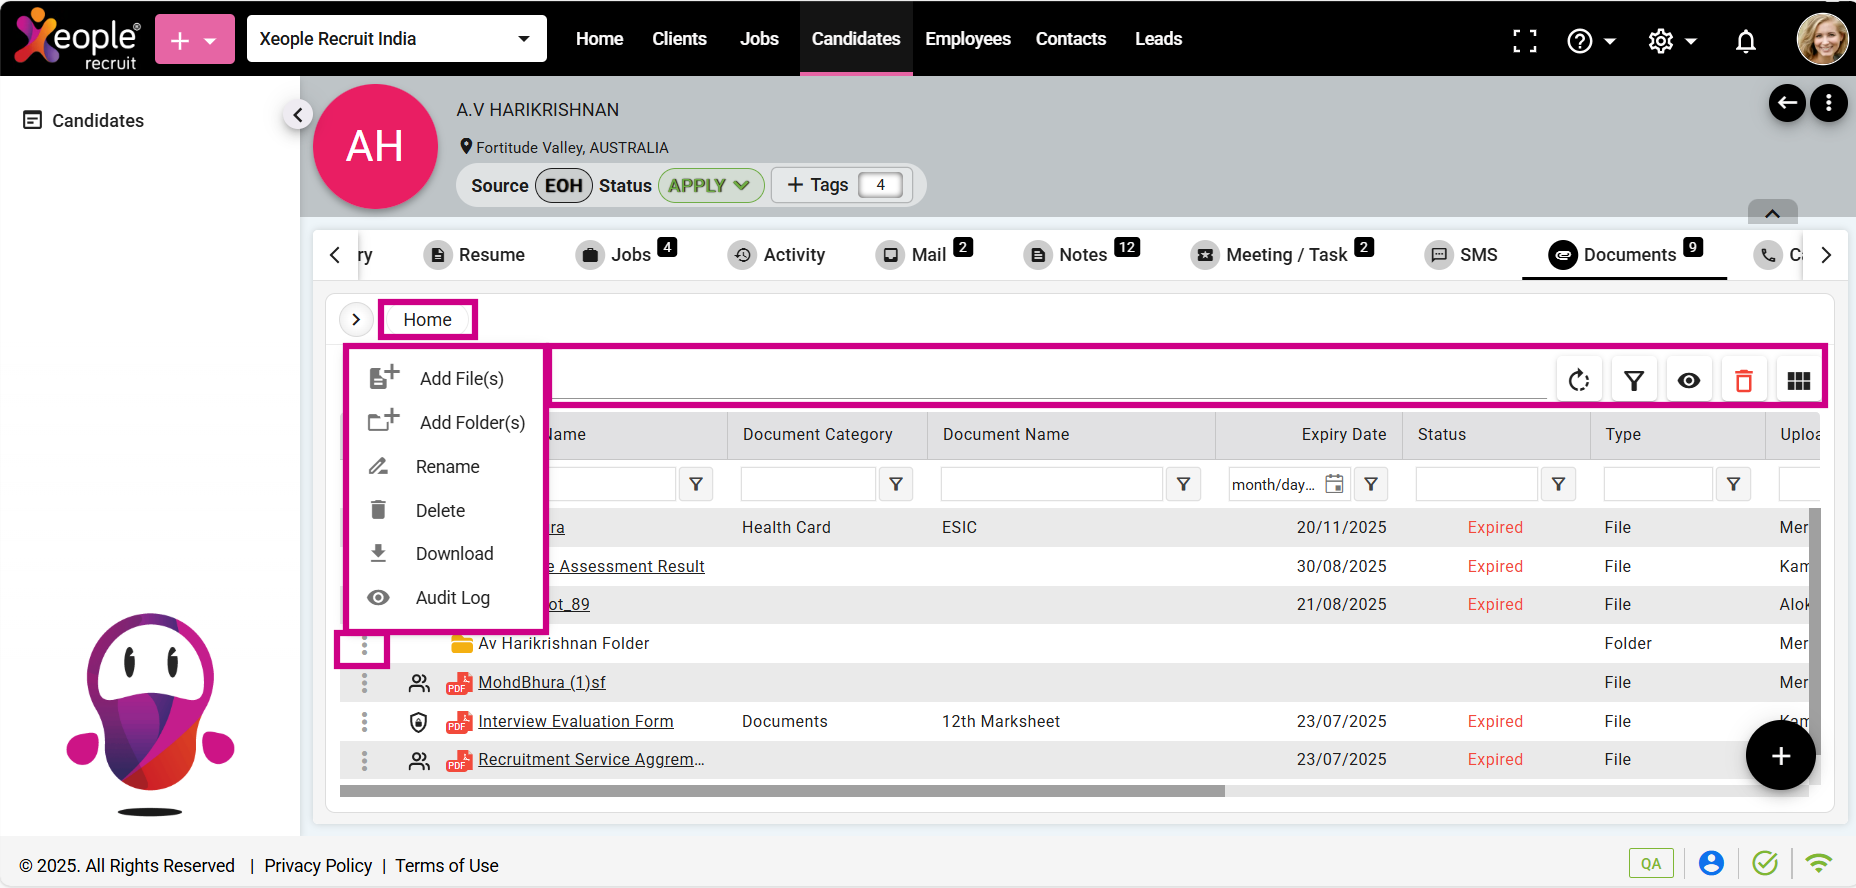Click the refresh icon in documents toolbar

(1579, 381)
